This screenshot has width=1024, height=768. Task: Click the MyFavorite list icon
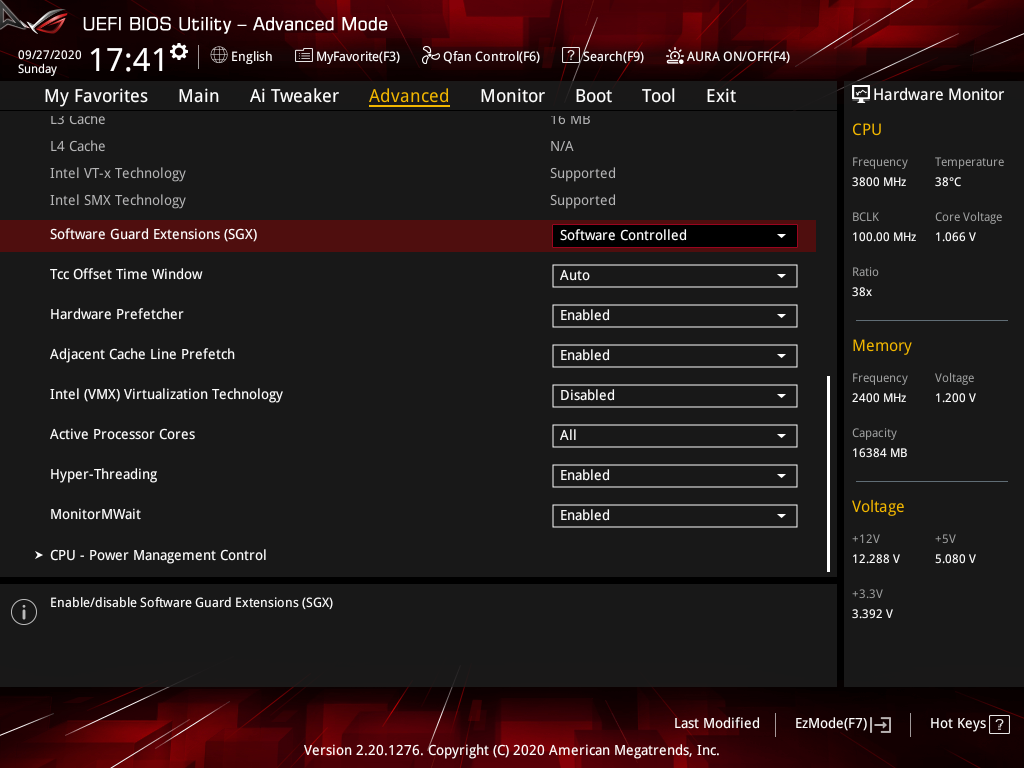click(303, 56)
